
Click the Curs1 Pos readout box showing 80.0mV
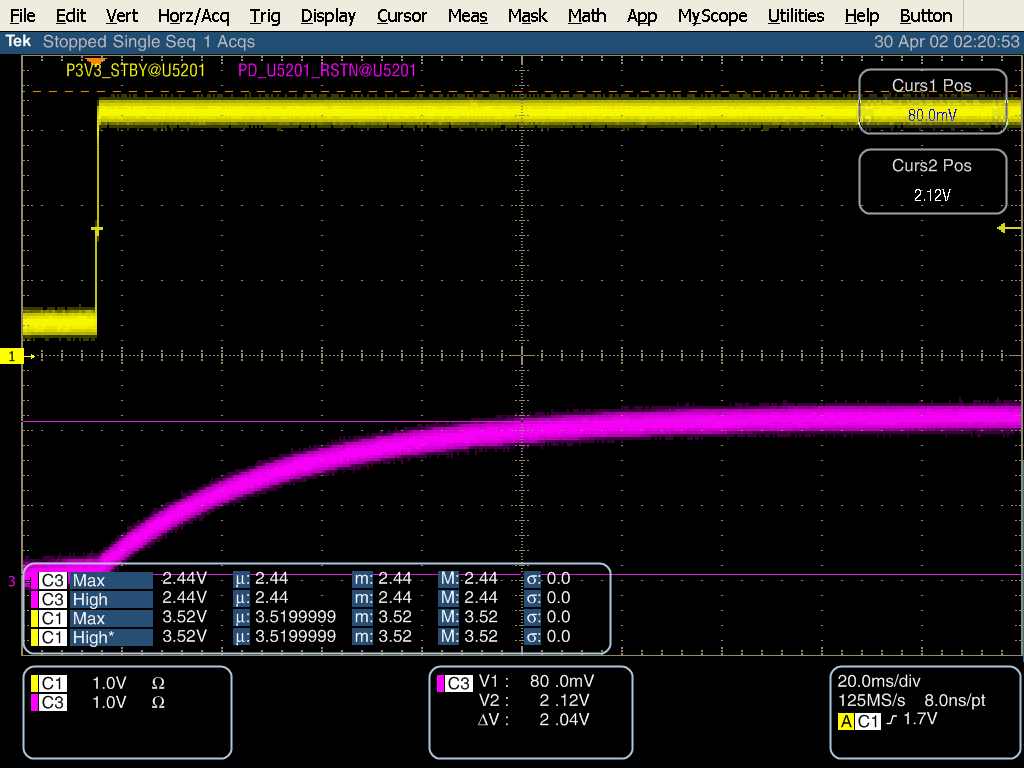coord(932,101)
